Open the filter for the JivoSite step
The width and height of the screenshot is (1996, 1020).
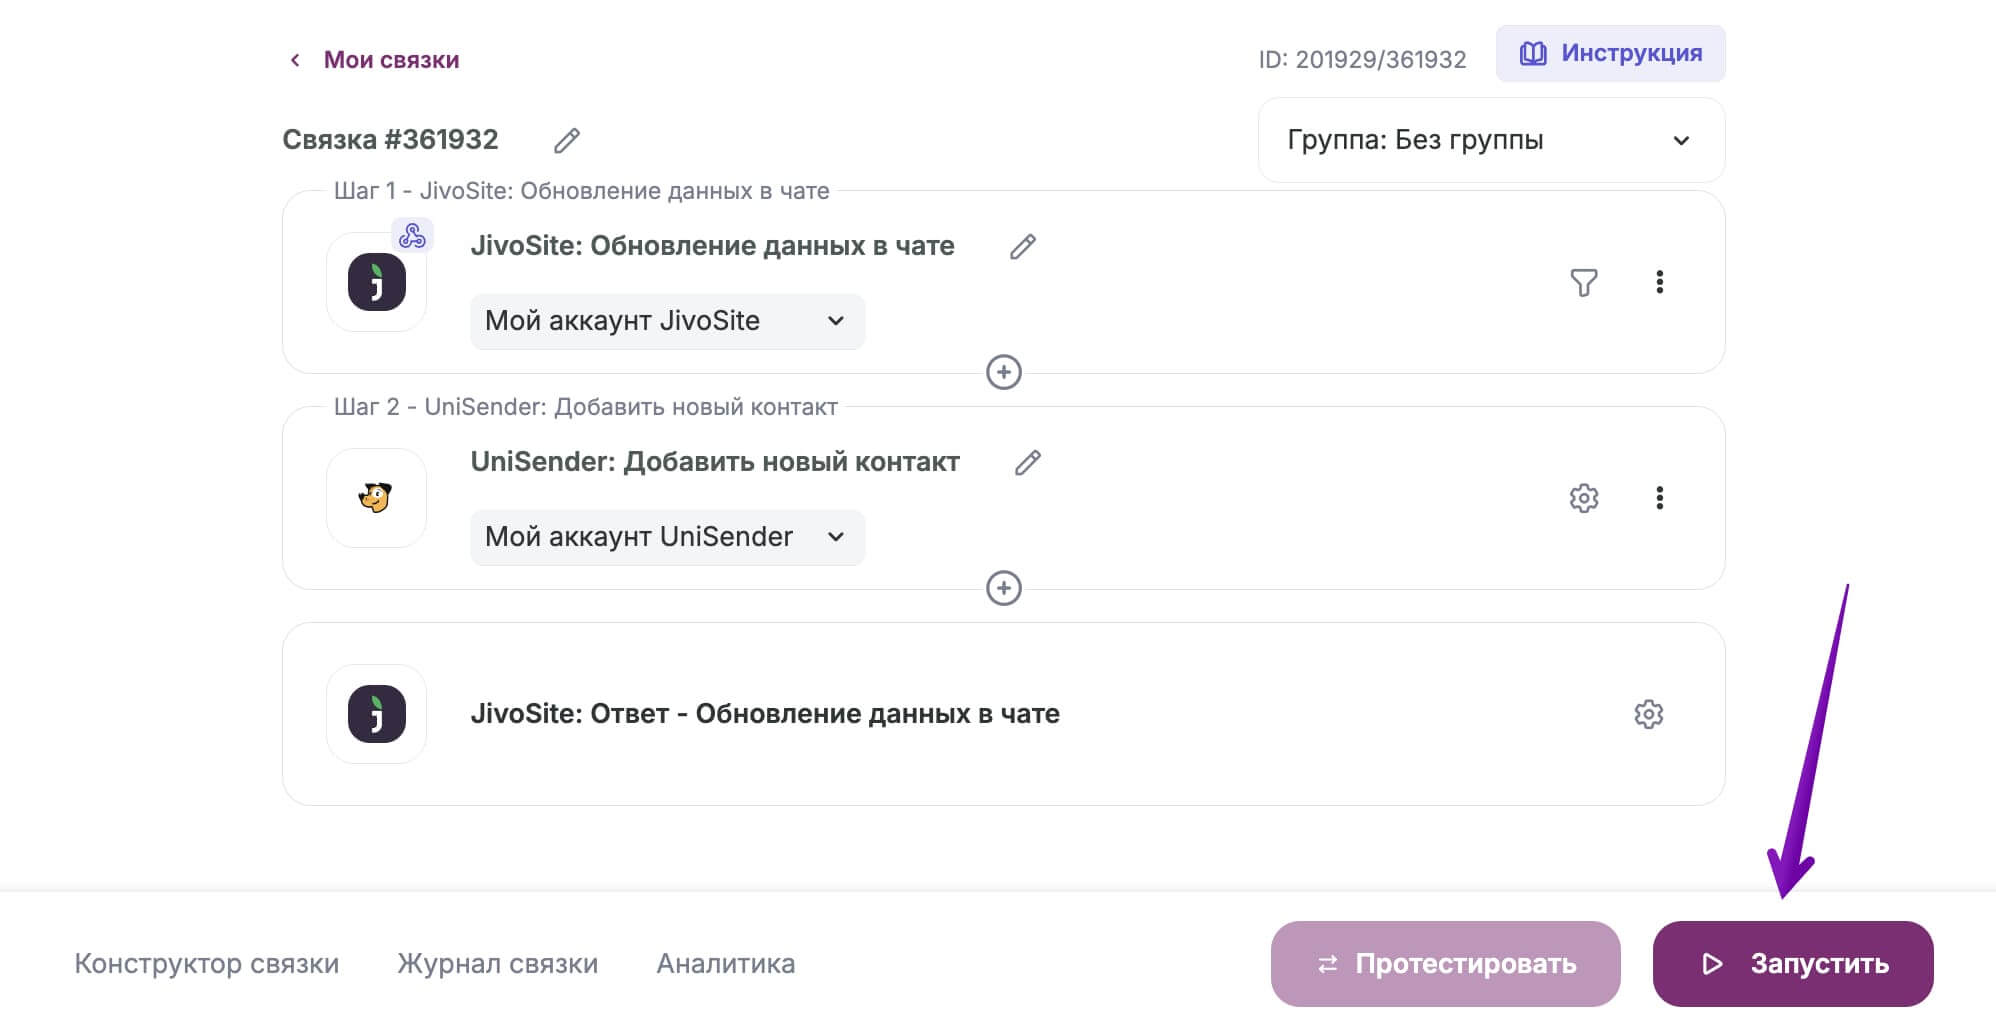click(1584, 283)
